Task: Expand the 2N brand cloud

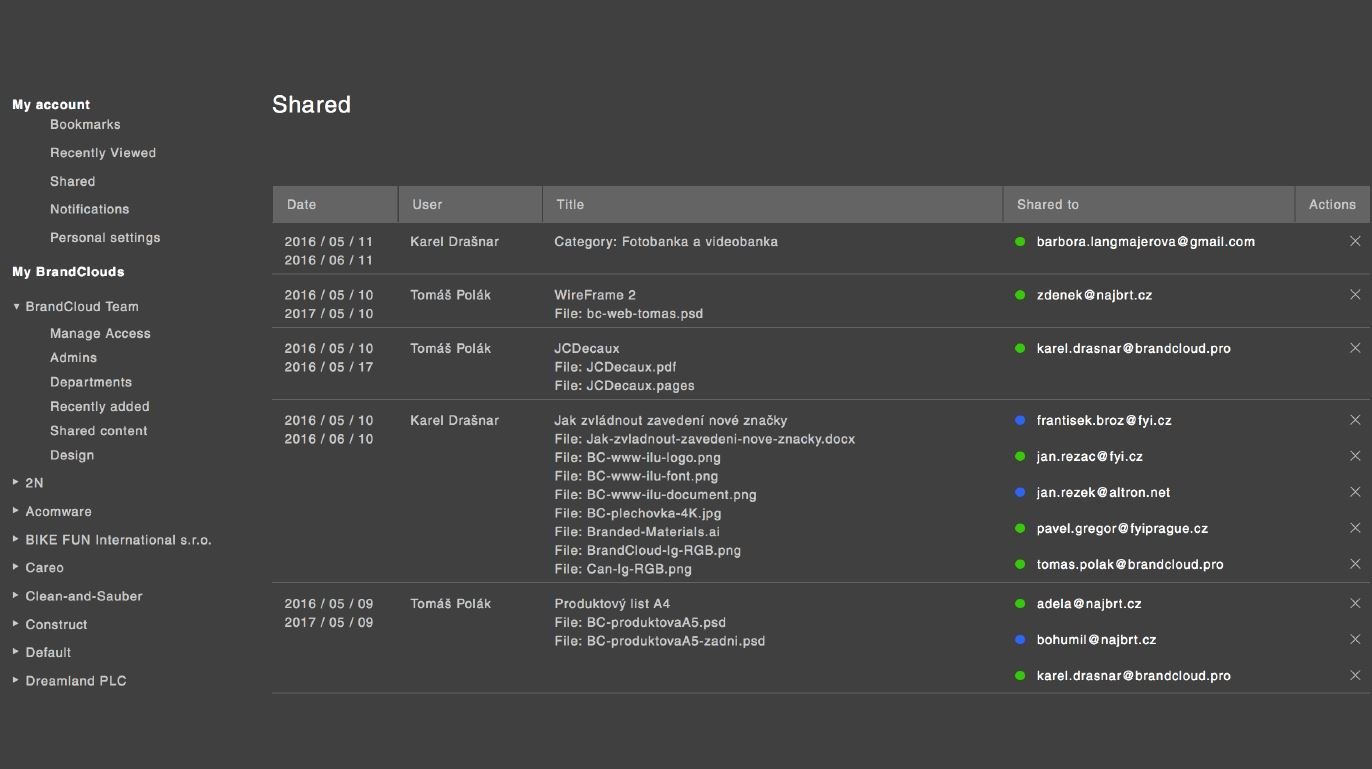Action: (17, 483)
